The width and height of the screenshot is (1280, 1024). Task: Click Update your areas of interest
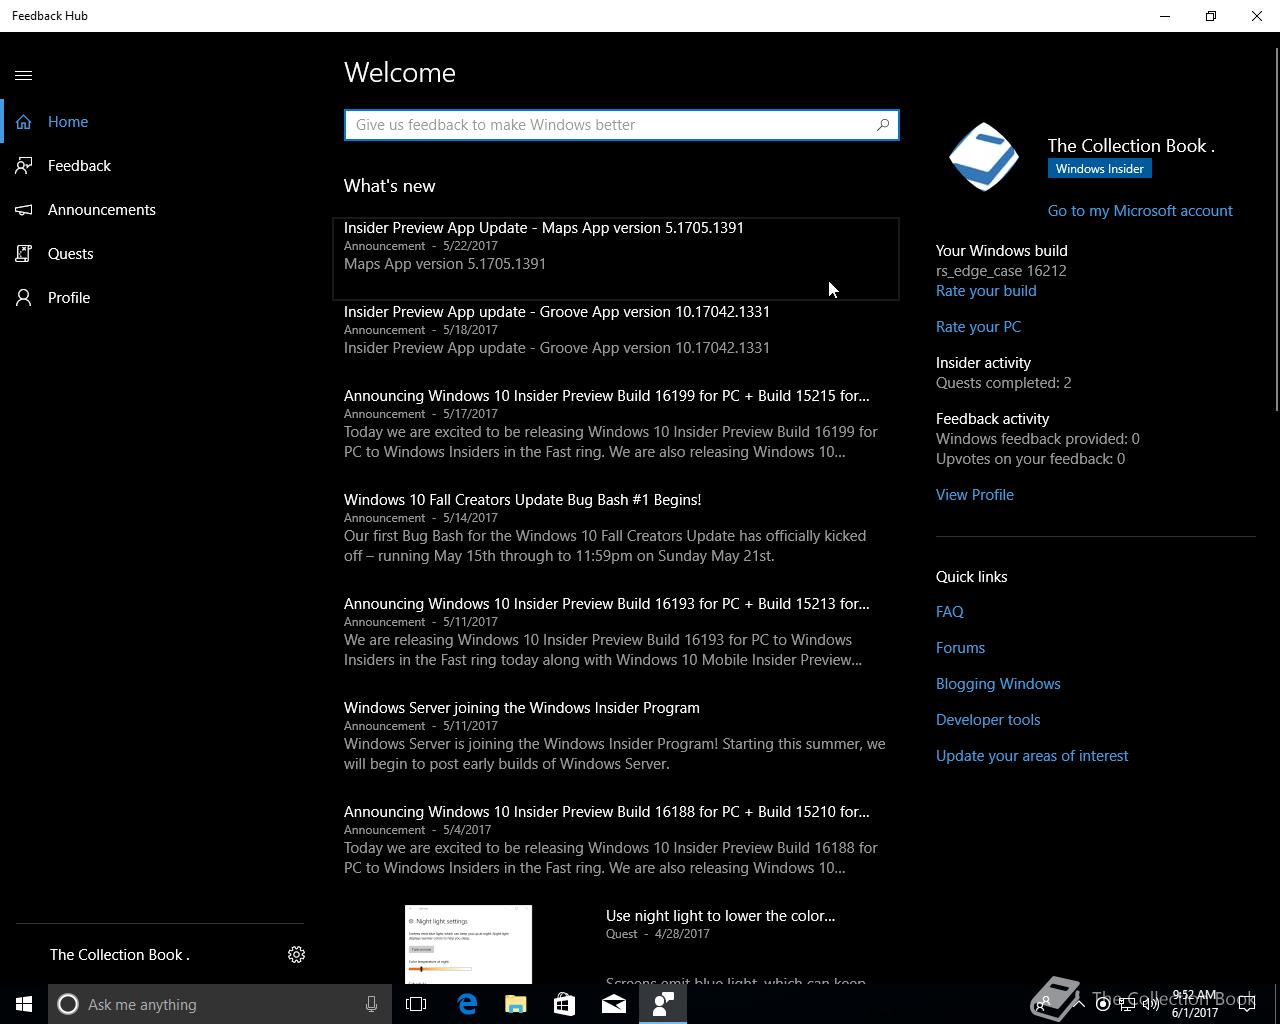pyautogui.click(x=1032, y=756)
